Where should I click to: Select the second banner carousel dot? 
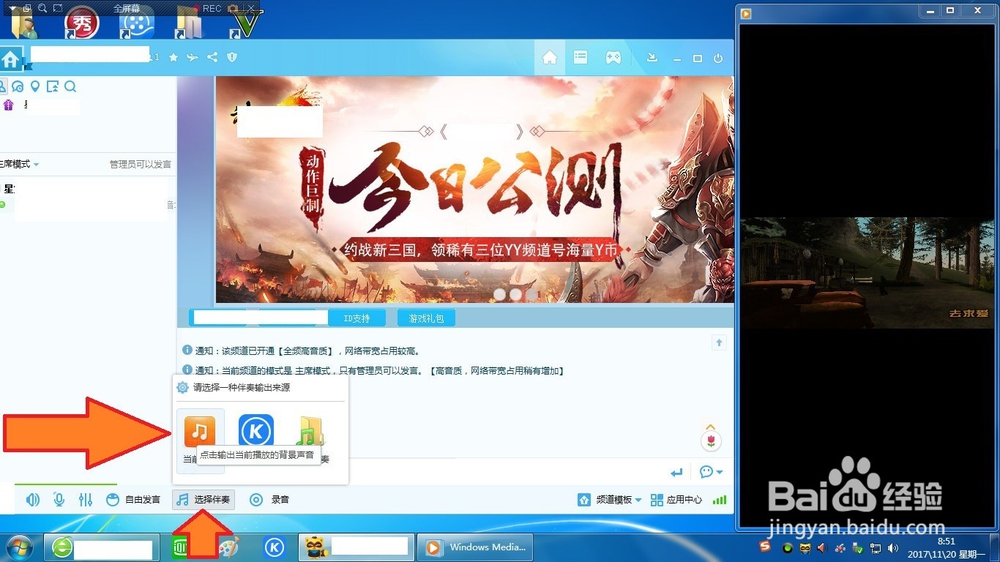515,294
